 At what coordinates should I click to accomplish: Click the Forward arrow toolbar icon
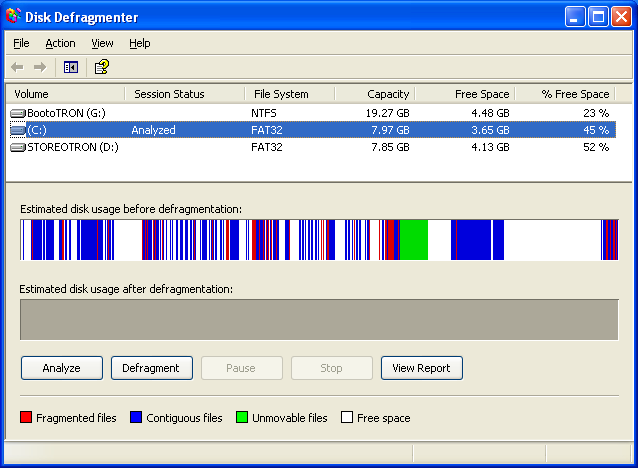40,67
